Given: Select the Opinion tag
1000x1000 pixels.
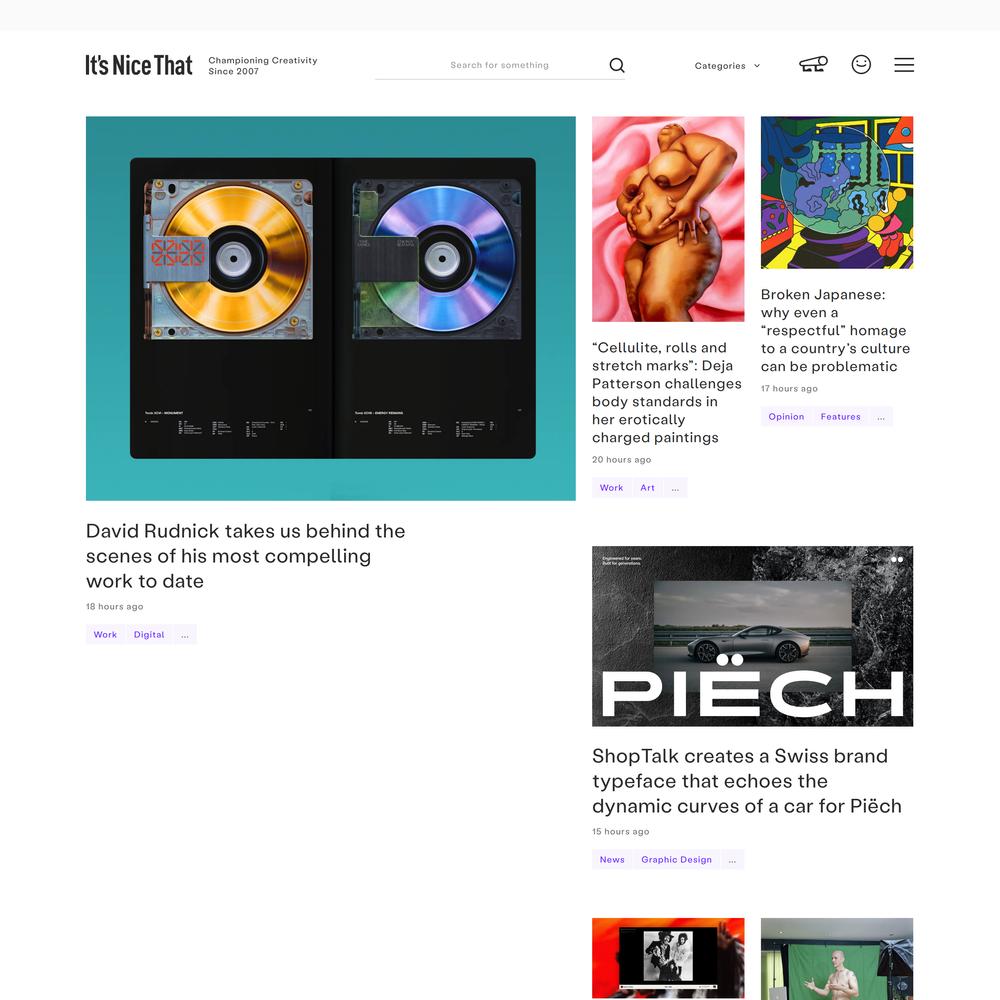Looking at the screenshot, I should 786,417.
